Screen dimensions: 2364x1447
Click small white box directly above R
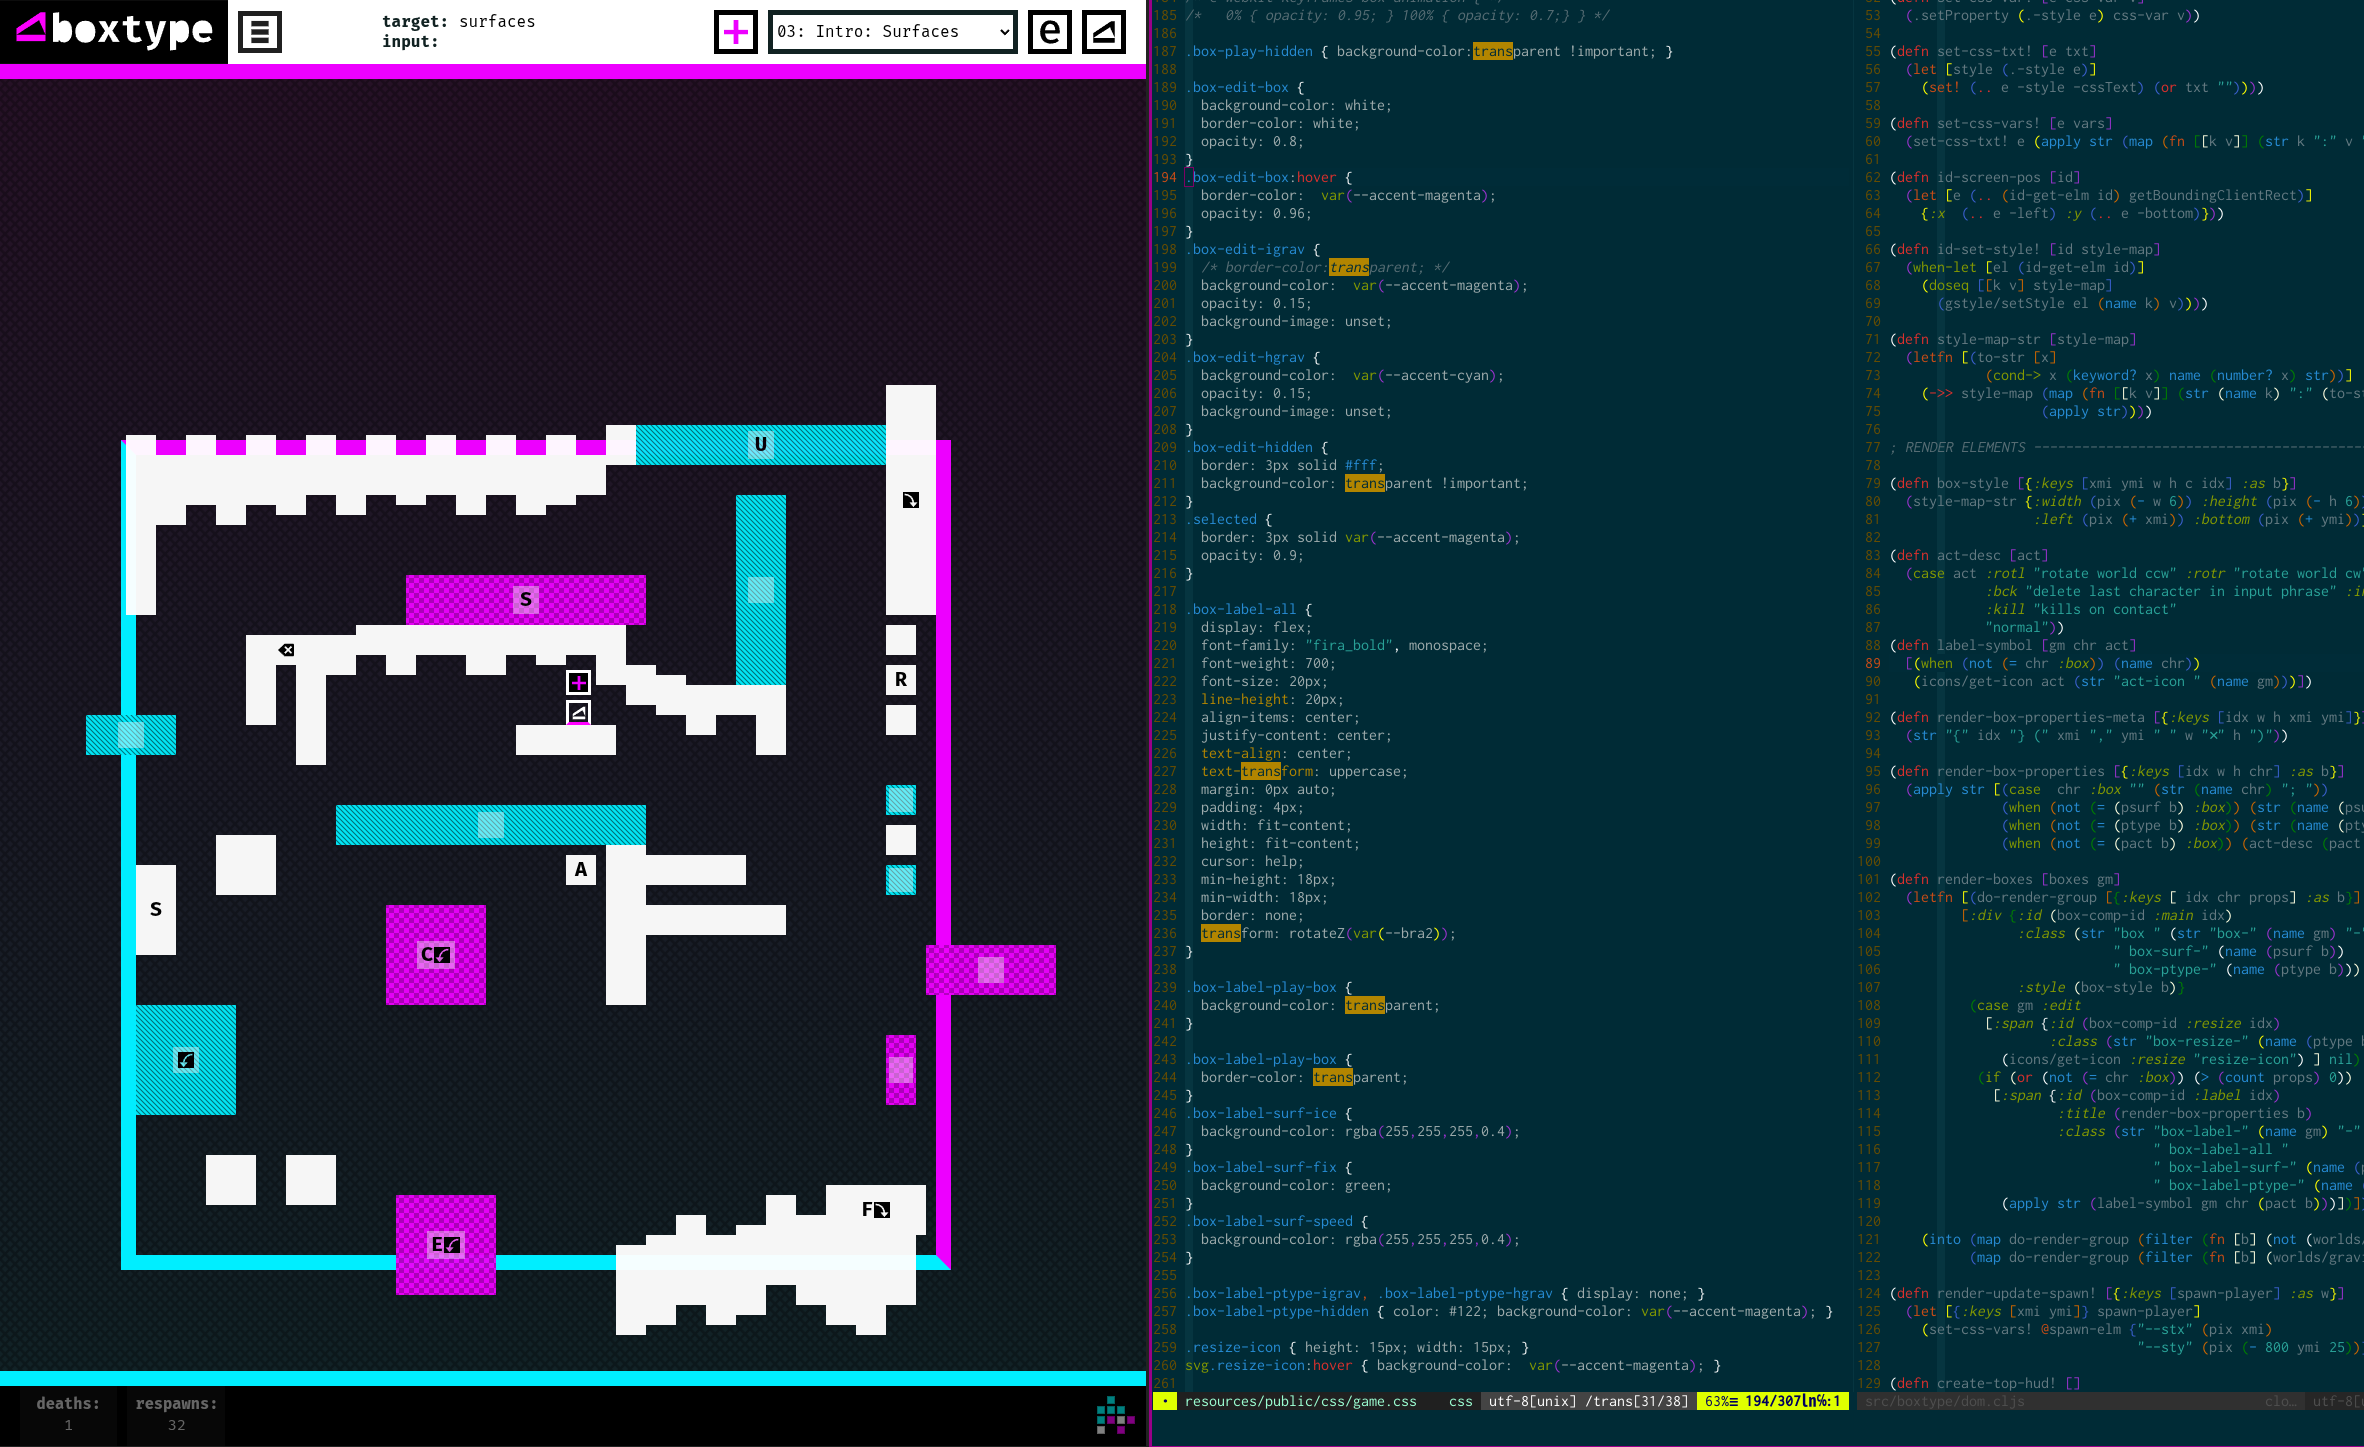tap(901, 640)
